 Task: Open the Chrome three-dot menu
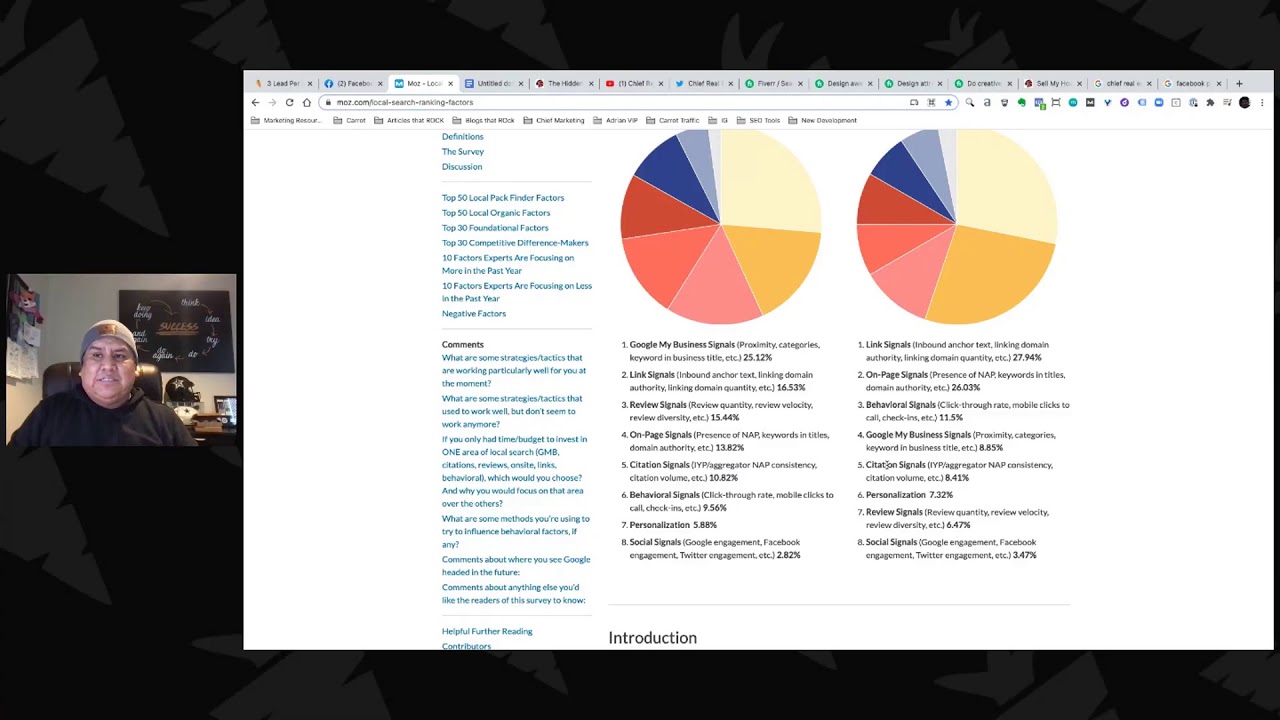1262,102
